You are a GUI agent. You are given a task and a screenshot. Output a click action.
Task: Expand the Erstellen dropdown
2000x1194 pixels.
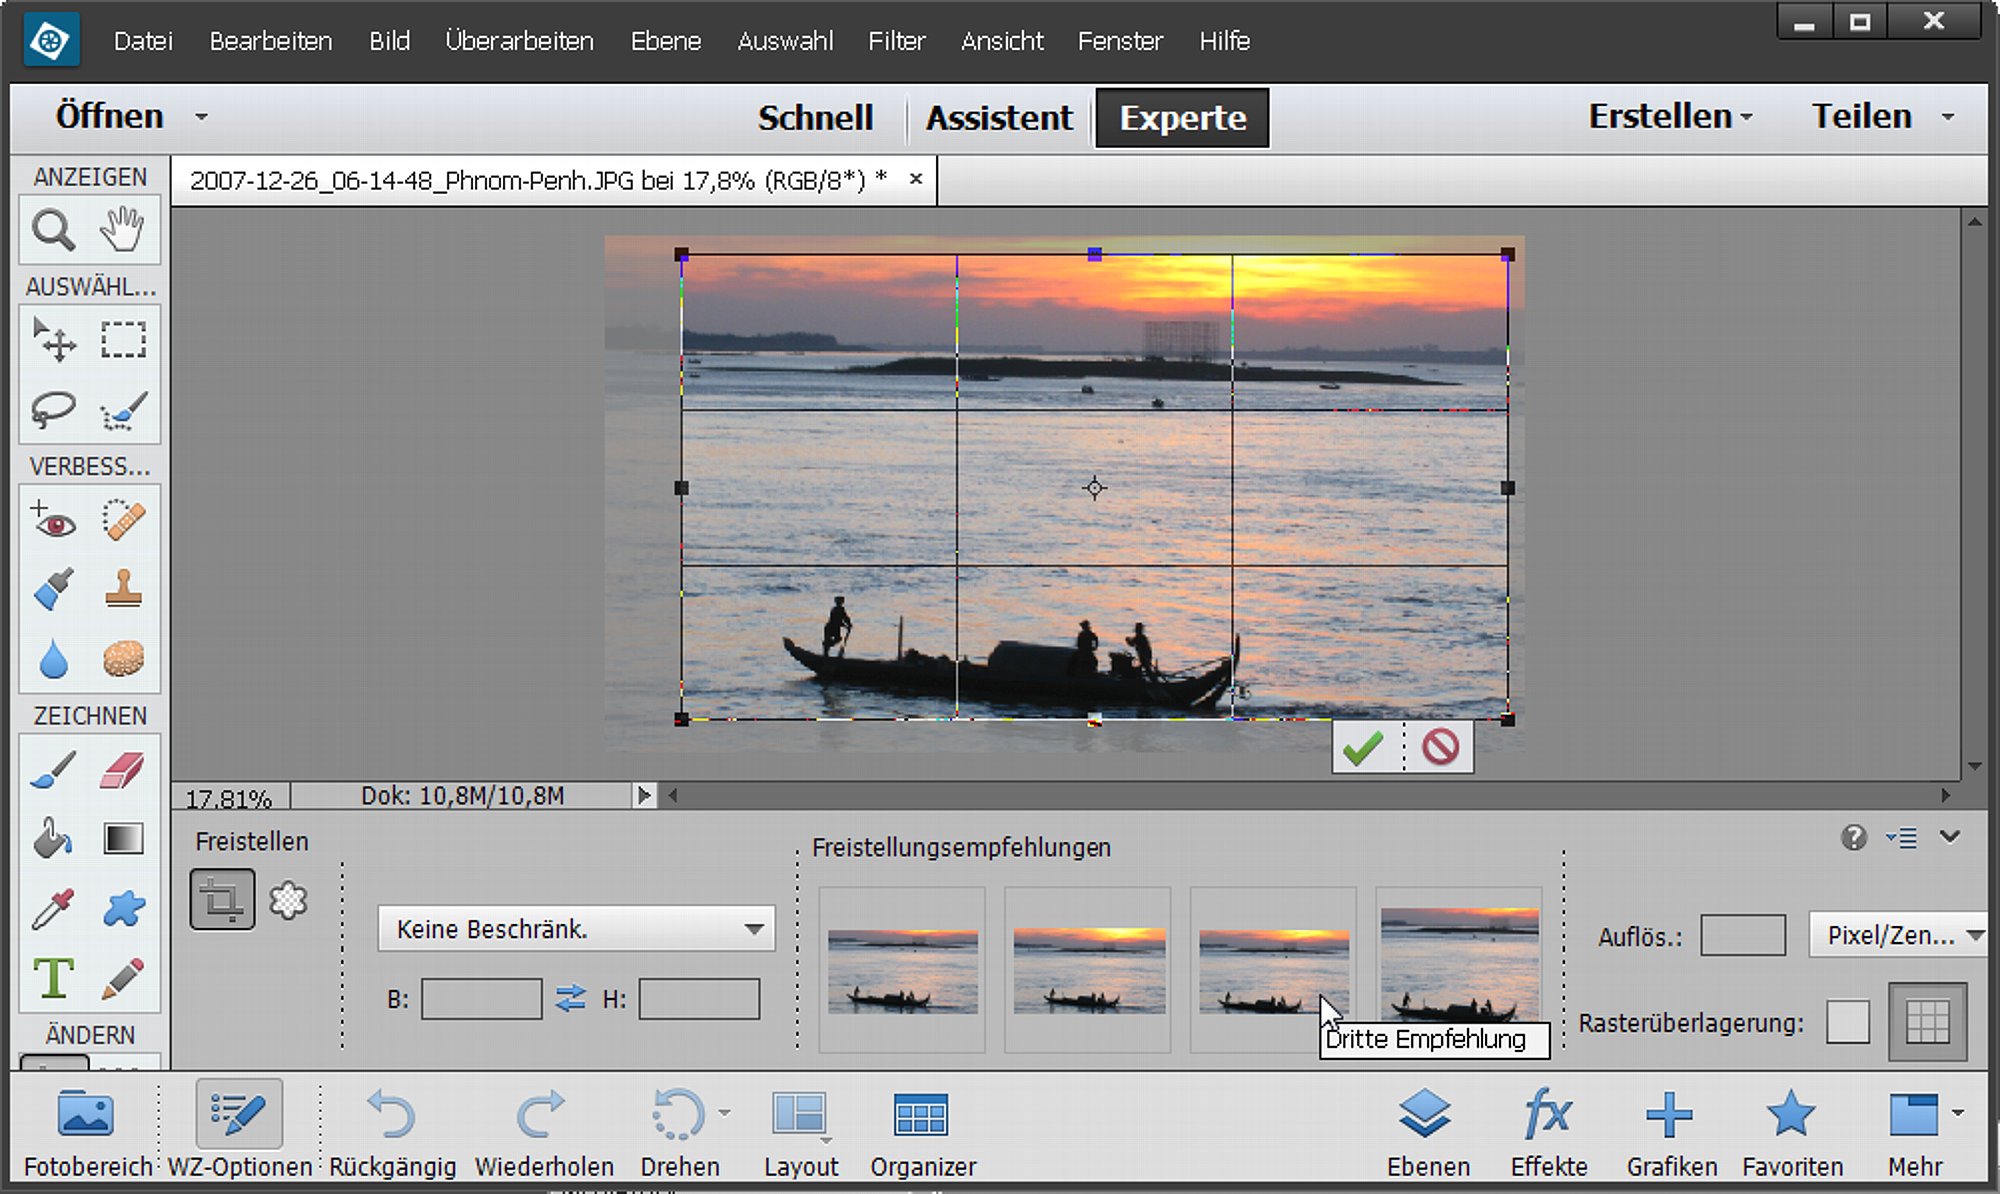click(1670, 116)
